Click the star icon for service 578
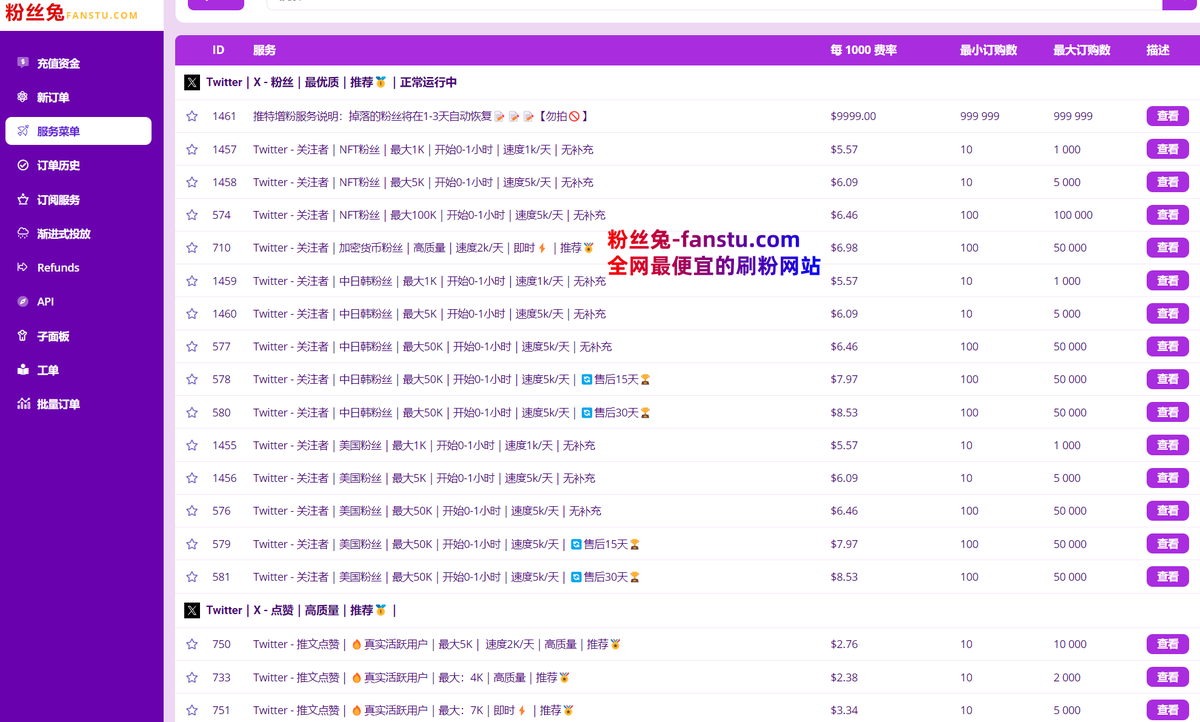The width and height of the screenshot is (1200, 722). (x=192, y=379)
